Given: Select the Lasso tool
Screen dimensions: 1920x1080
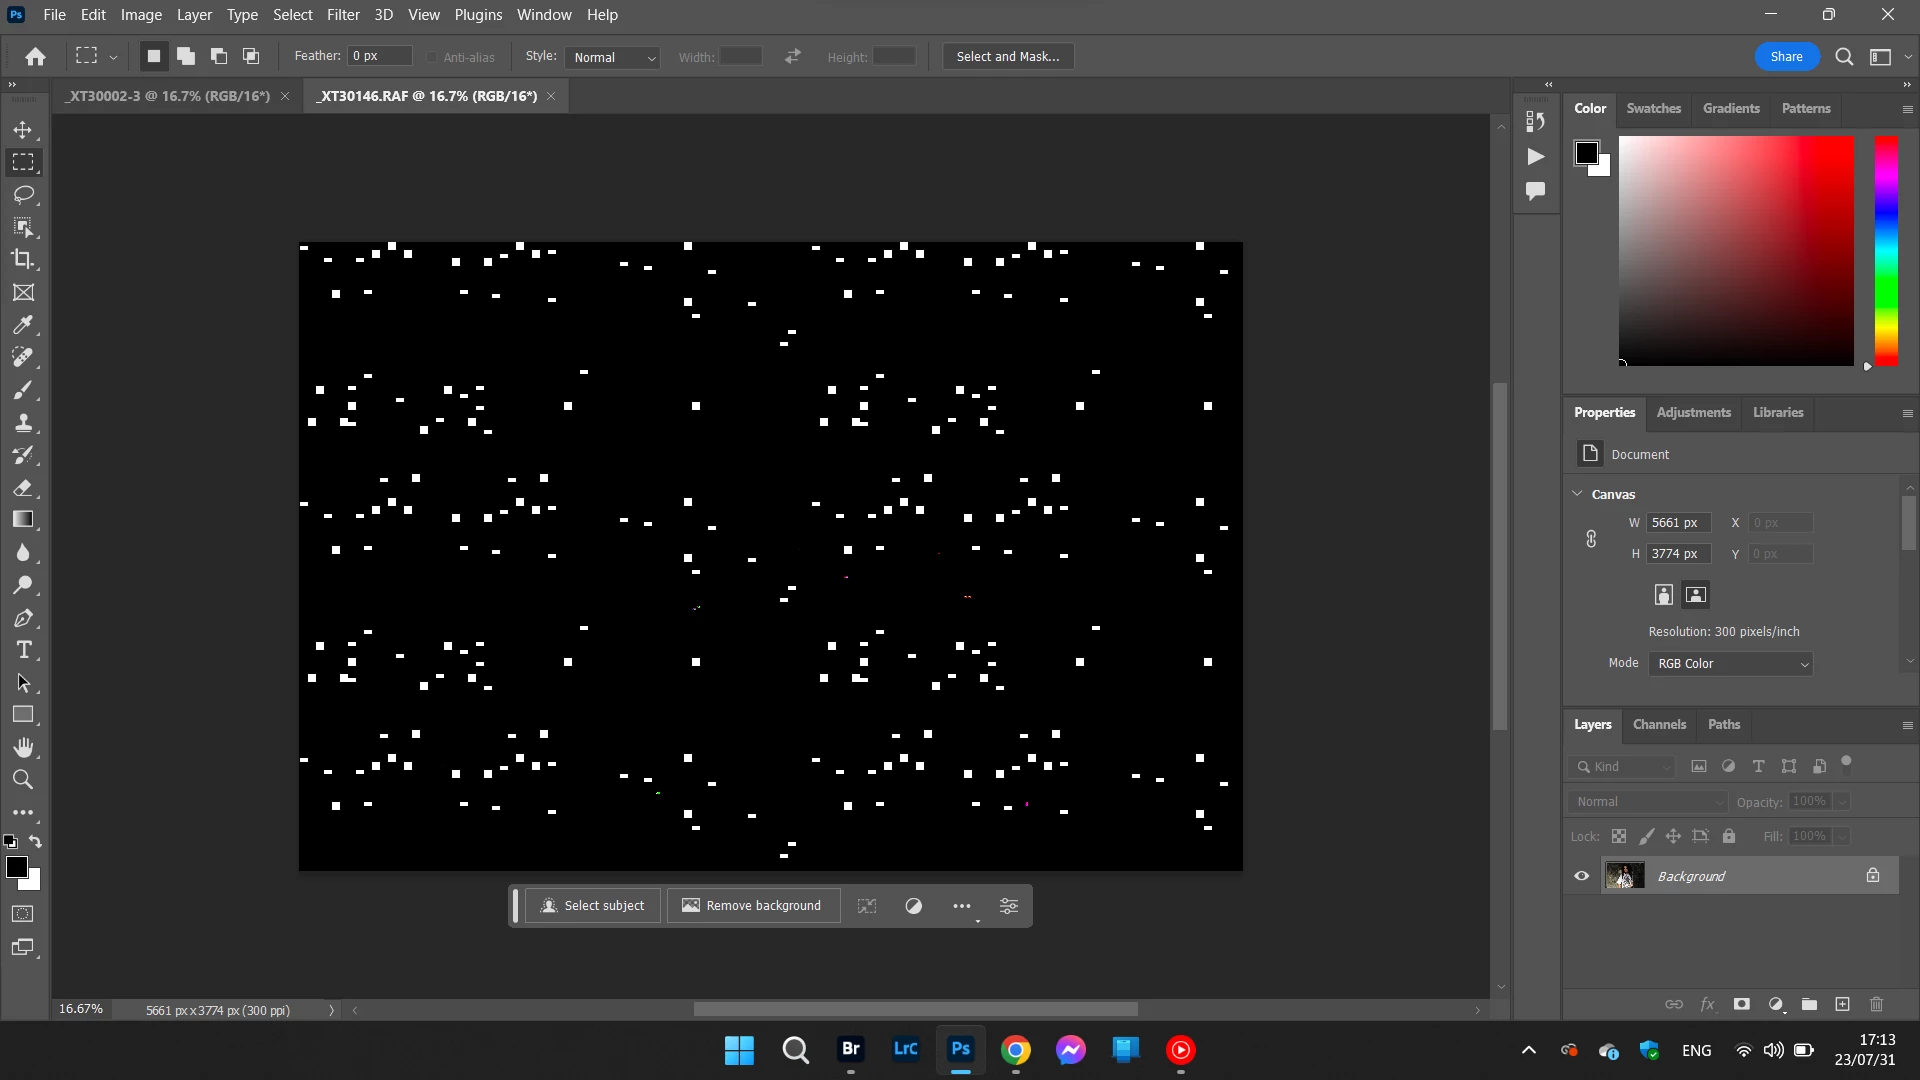Looking at the screenshot, I should point(23,195).
